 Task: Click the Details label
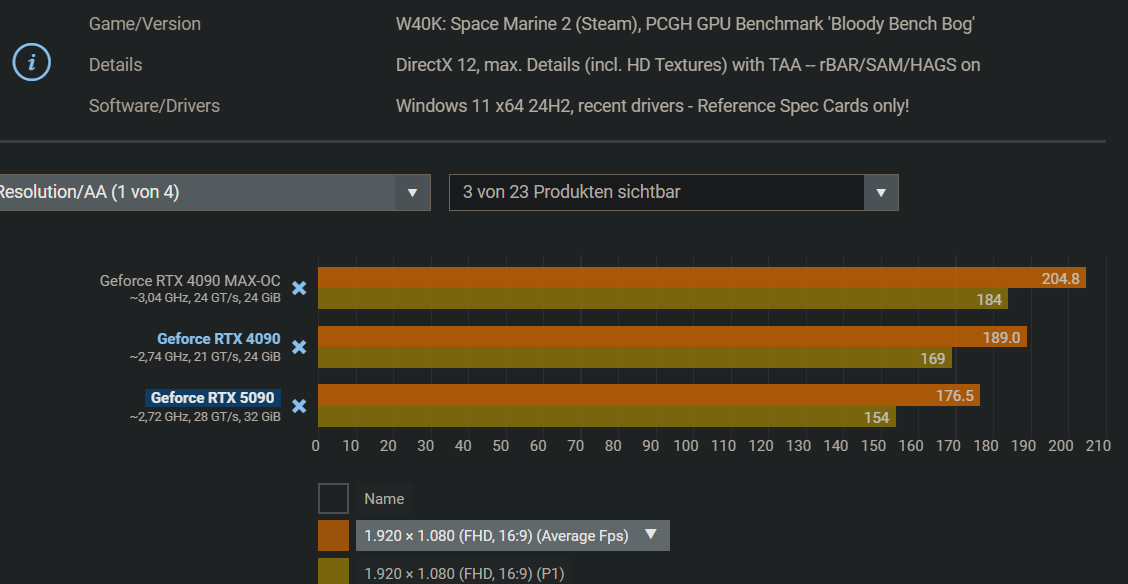115,65
